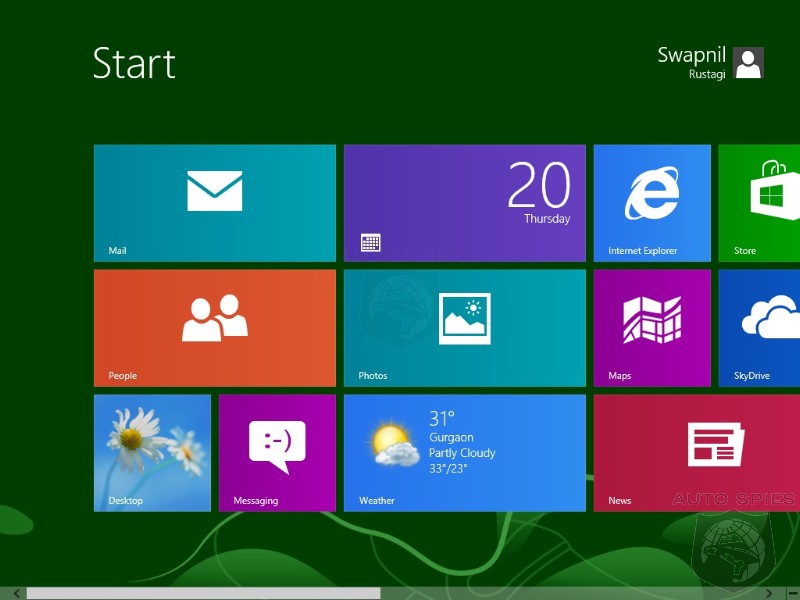Viewport: 800px width, 600px height.
Task: Launch the Internet Explorer tile
Action: pyautogui.click(x=652, y=203)
